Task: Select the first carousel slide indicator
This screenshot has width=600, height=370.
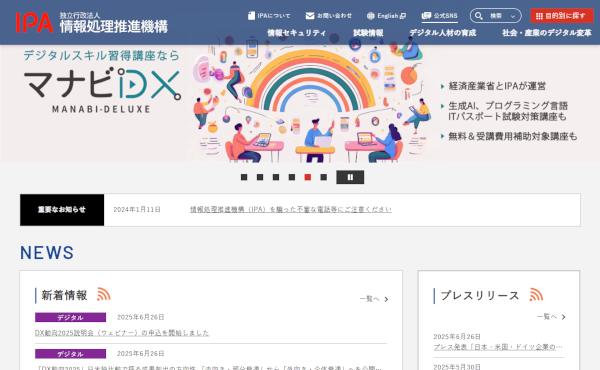Action: [x=244, y=177]
